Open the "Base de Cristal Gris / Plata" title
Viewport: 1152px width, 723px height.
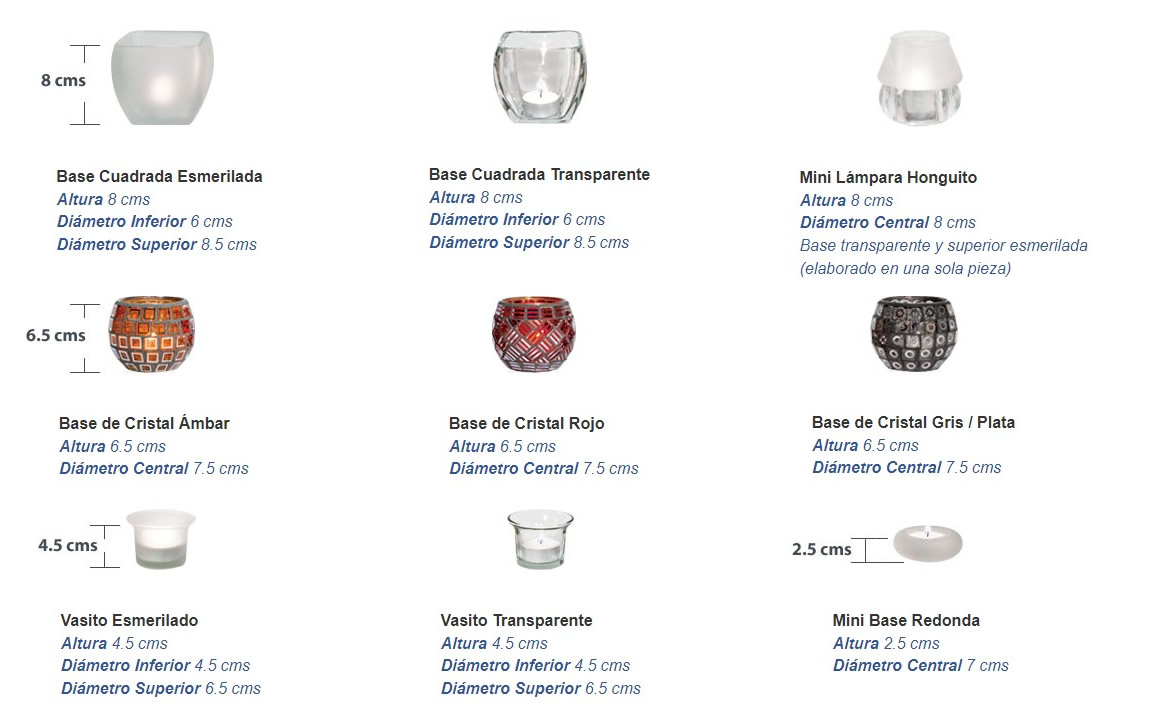(x=913, y=422)
